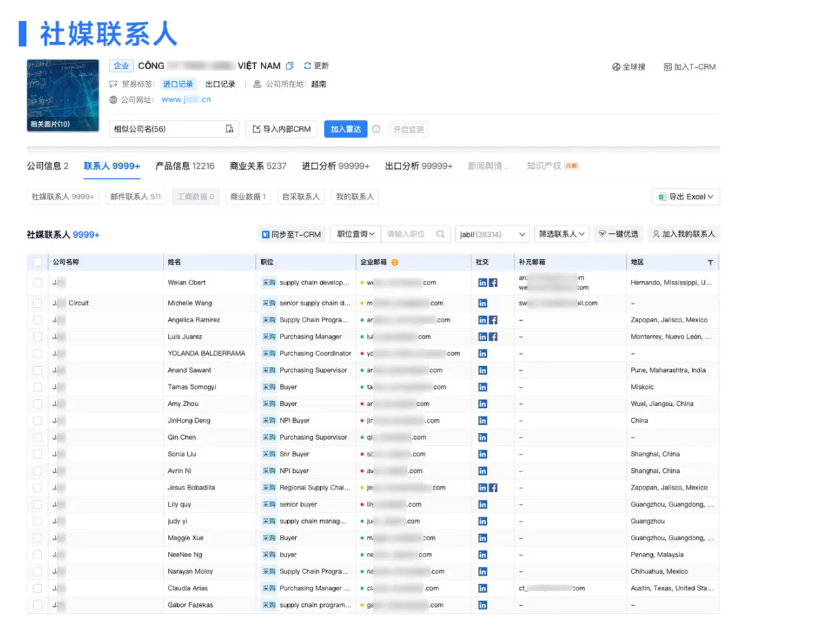The width and height of the screenshot is (814, 638).
Task: Switch to 产品信息 12216 tab
Action: point(185,166)
